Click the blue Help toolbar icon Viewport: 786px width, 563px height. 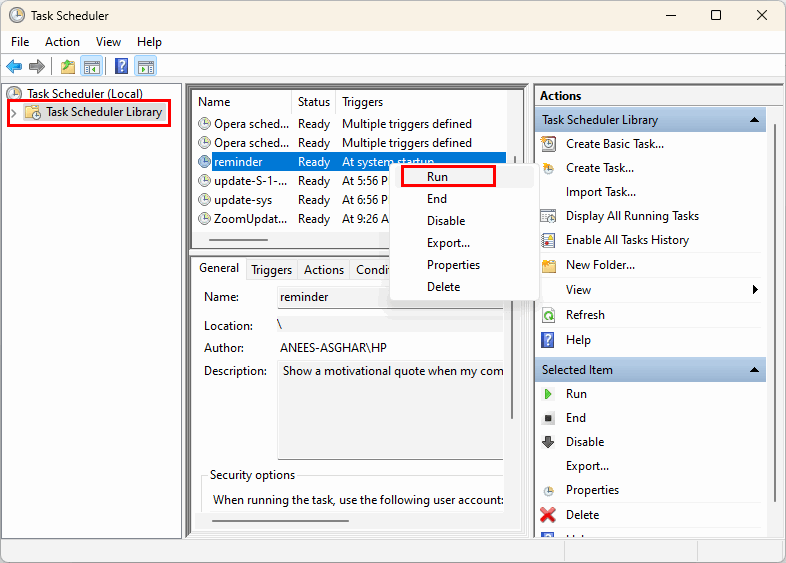point(121,67)
